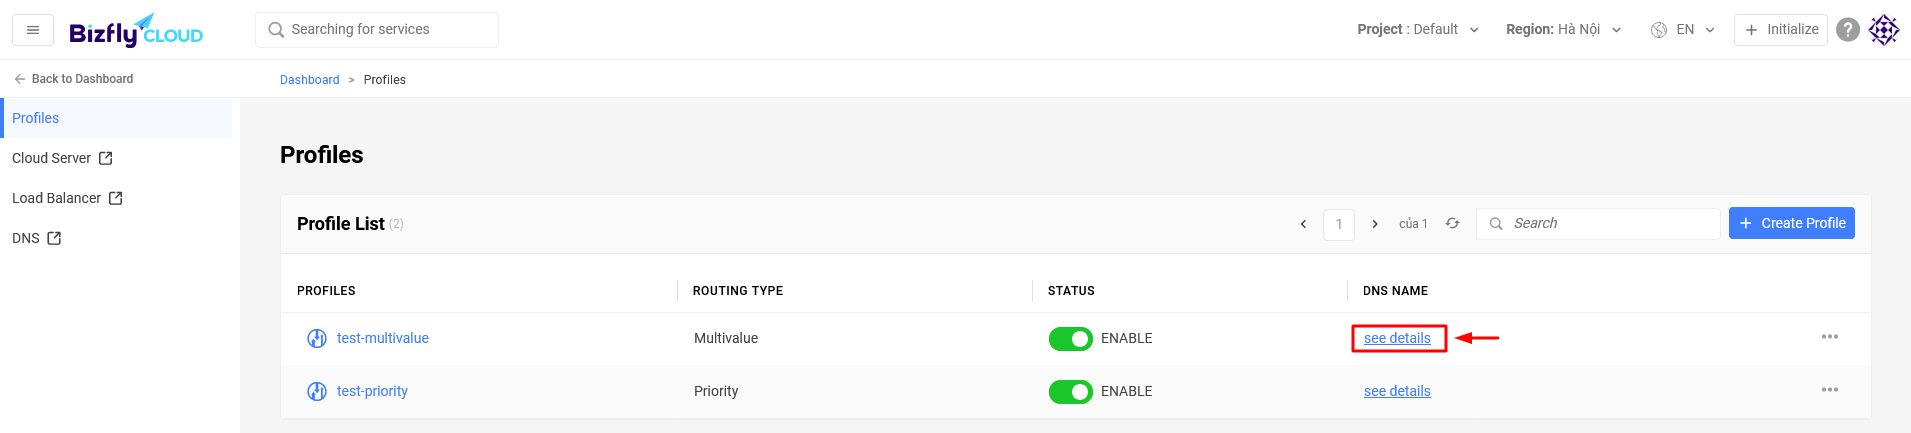Open the test-multivalue row three-dot menu

(1830, 337)
